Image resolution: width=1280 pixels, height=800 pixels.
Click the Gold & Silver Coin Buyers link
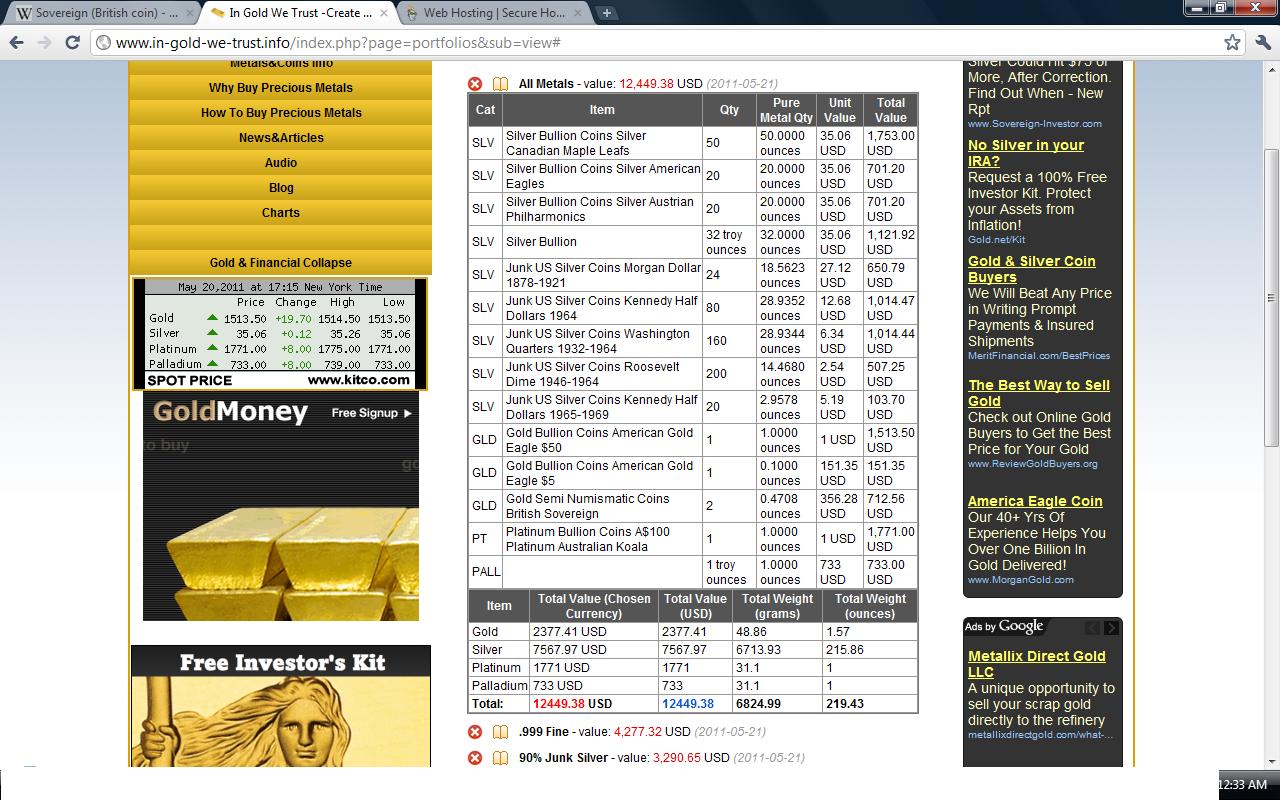pyautogui.click(x=1031, y=269)
